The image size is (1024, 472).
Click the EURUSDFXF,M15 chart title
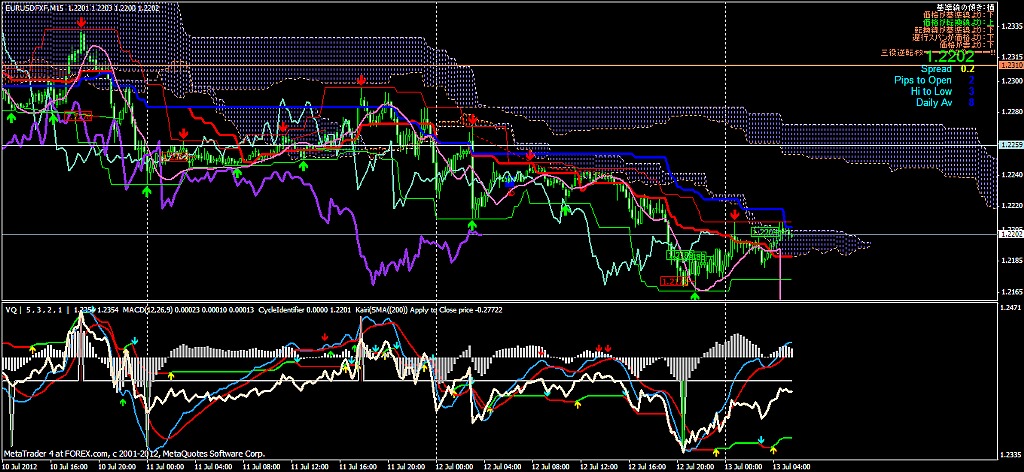pos(40,6)
